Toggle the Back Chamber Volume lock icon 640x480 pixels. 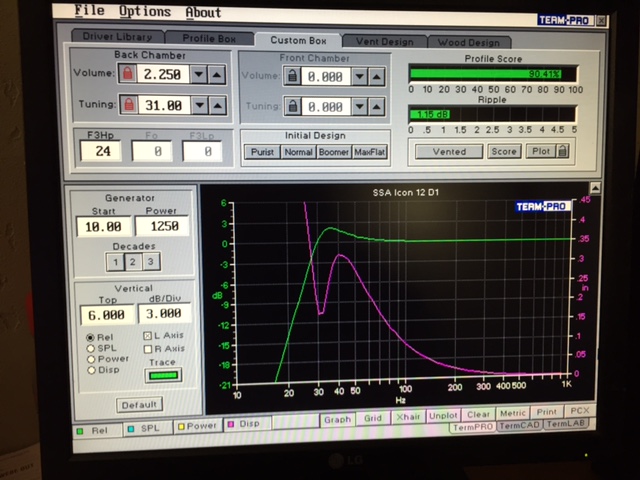point(128,74)
